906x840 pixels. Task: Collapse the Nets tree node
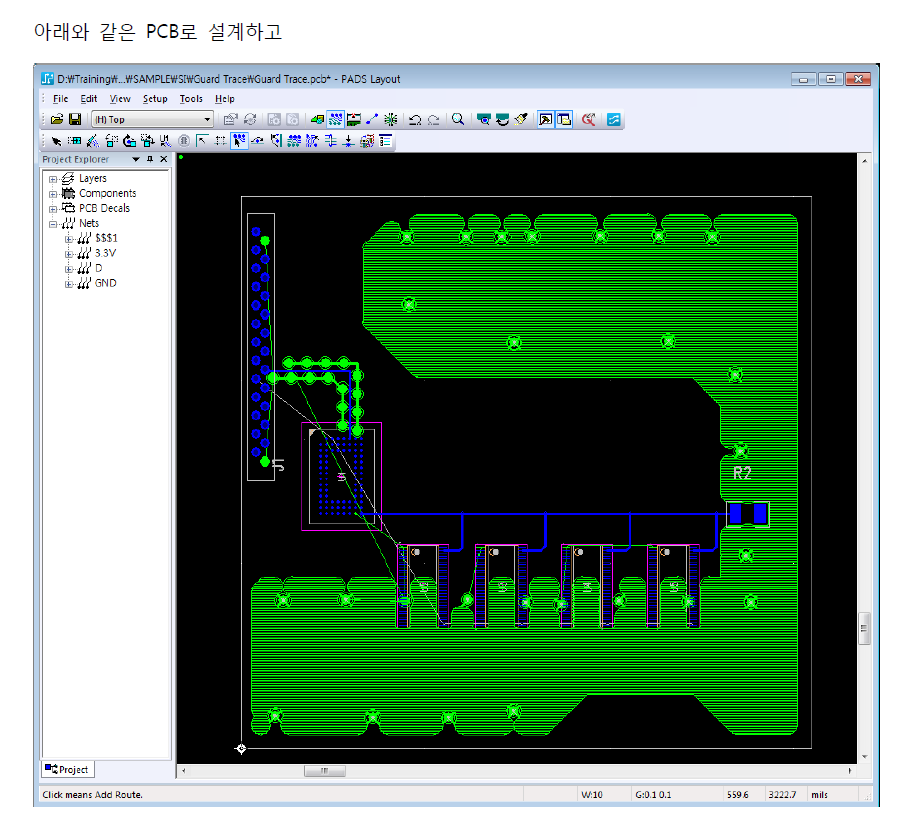53,224
